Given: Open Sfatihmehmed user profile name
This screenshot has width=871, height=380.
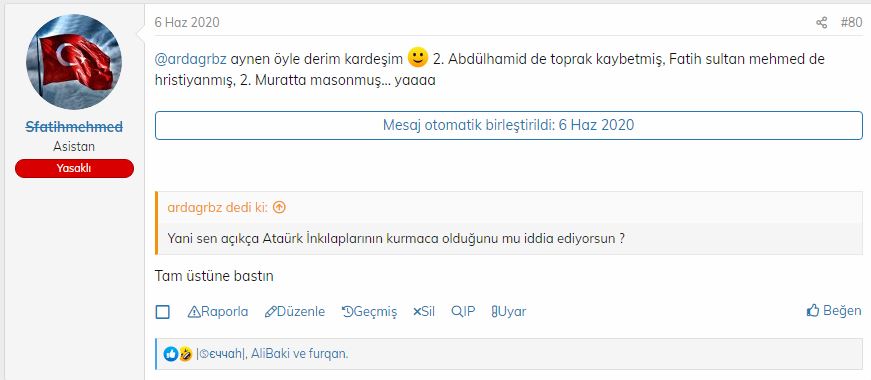Looking at the screenshot, I should tap(74, 127).
